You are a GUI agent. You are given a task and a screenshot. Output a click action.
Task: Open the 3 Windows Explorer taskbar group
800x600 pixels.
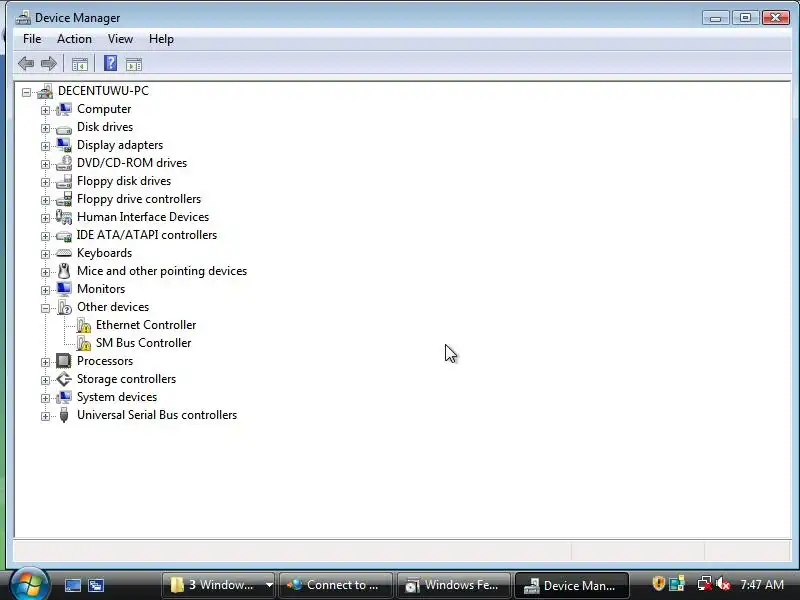tap(219, 585)
